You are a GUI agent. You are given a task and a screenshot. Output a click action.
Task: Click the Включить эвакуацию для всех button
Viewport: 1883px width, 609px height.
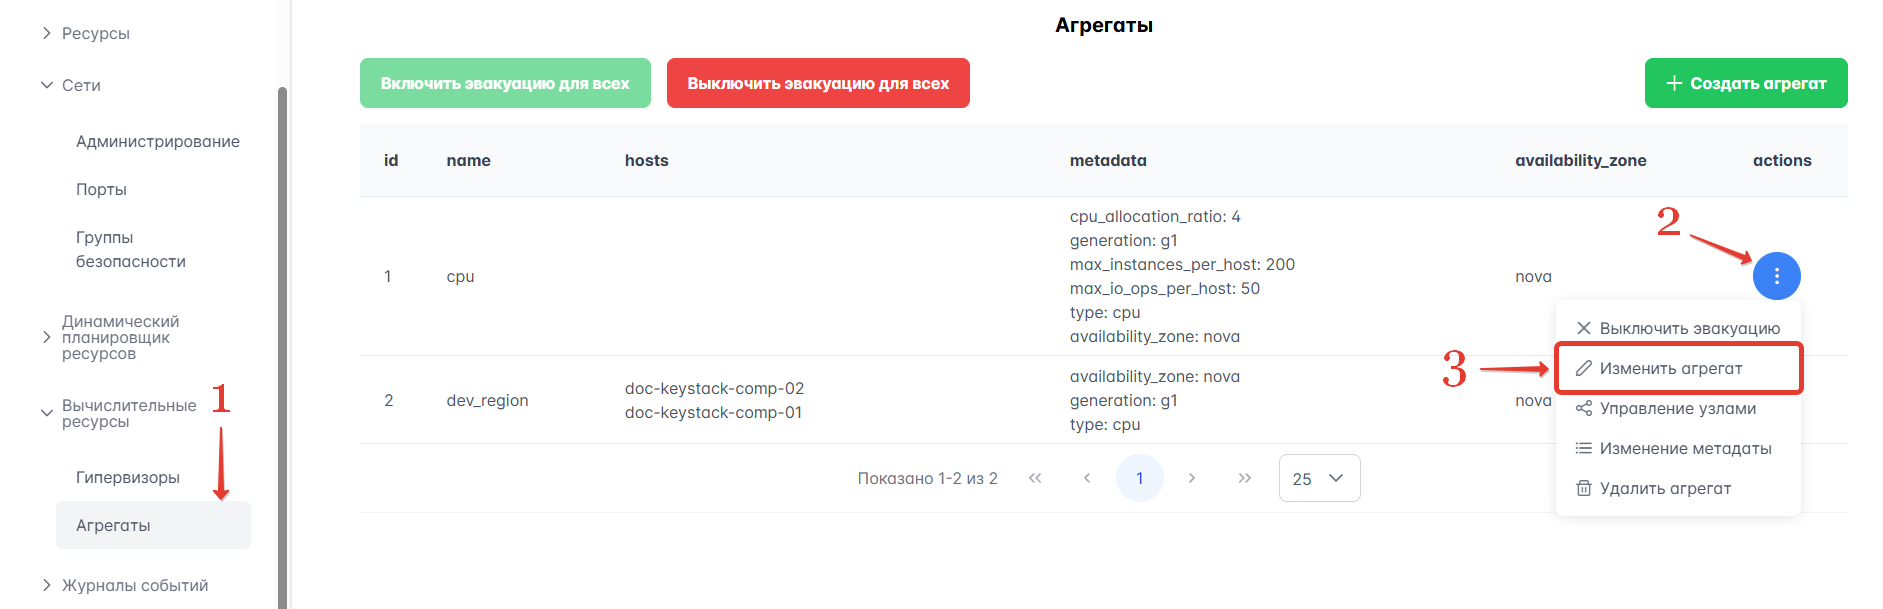tap(505, 83)
